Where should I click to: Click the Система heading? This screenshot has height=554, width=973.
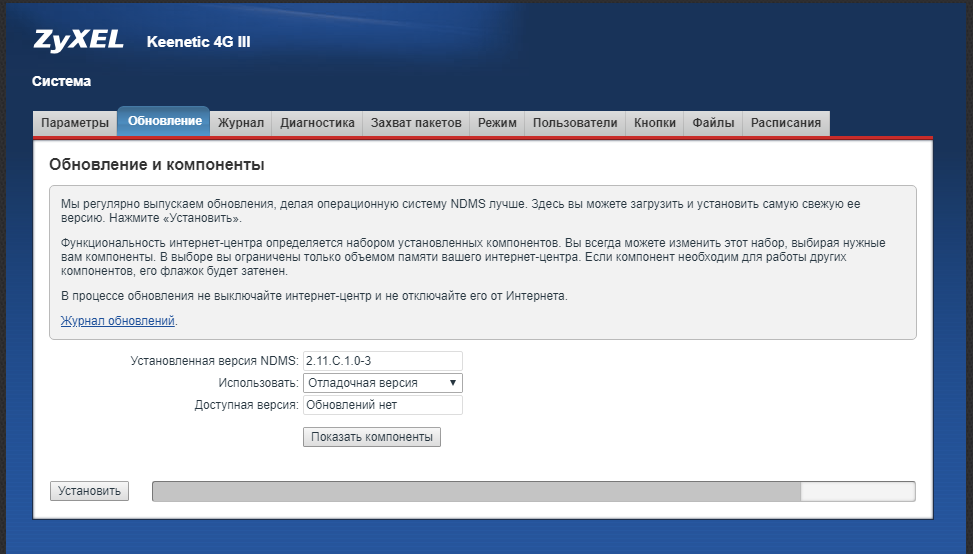61,81
